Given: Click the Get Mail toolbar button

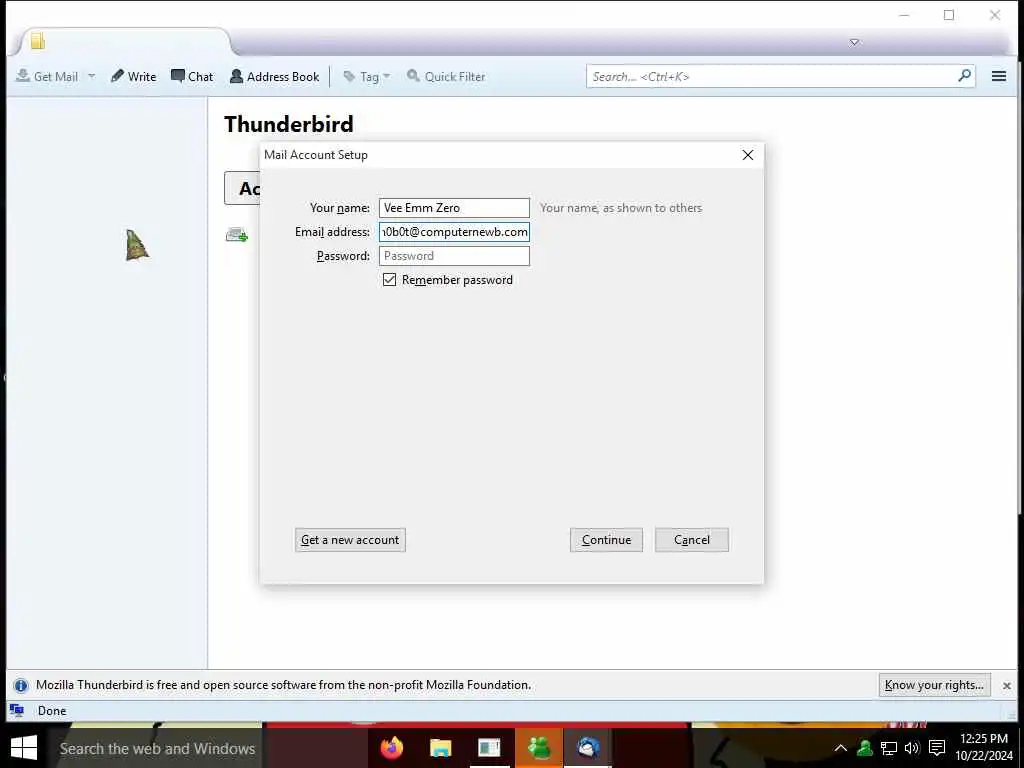Looking at the screenshot, I should 47,76.
